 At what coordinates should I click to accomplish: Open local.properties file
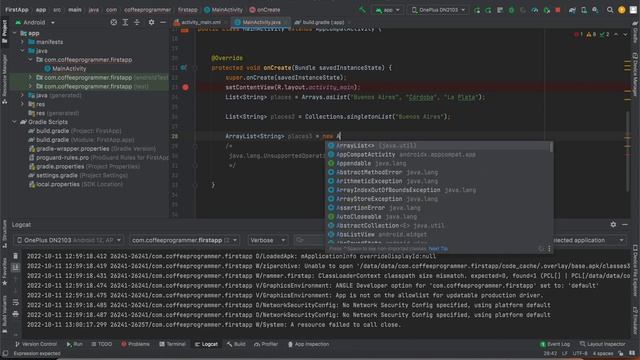pyautogui.click(x=76, y=184)
